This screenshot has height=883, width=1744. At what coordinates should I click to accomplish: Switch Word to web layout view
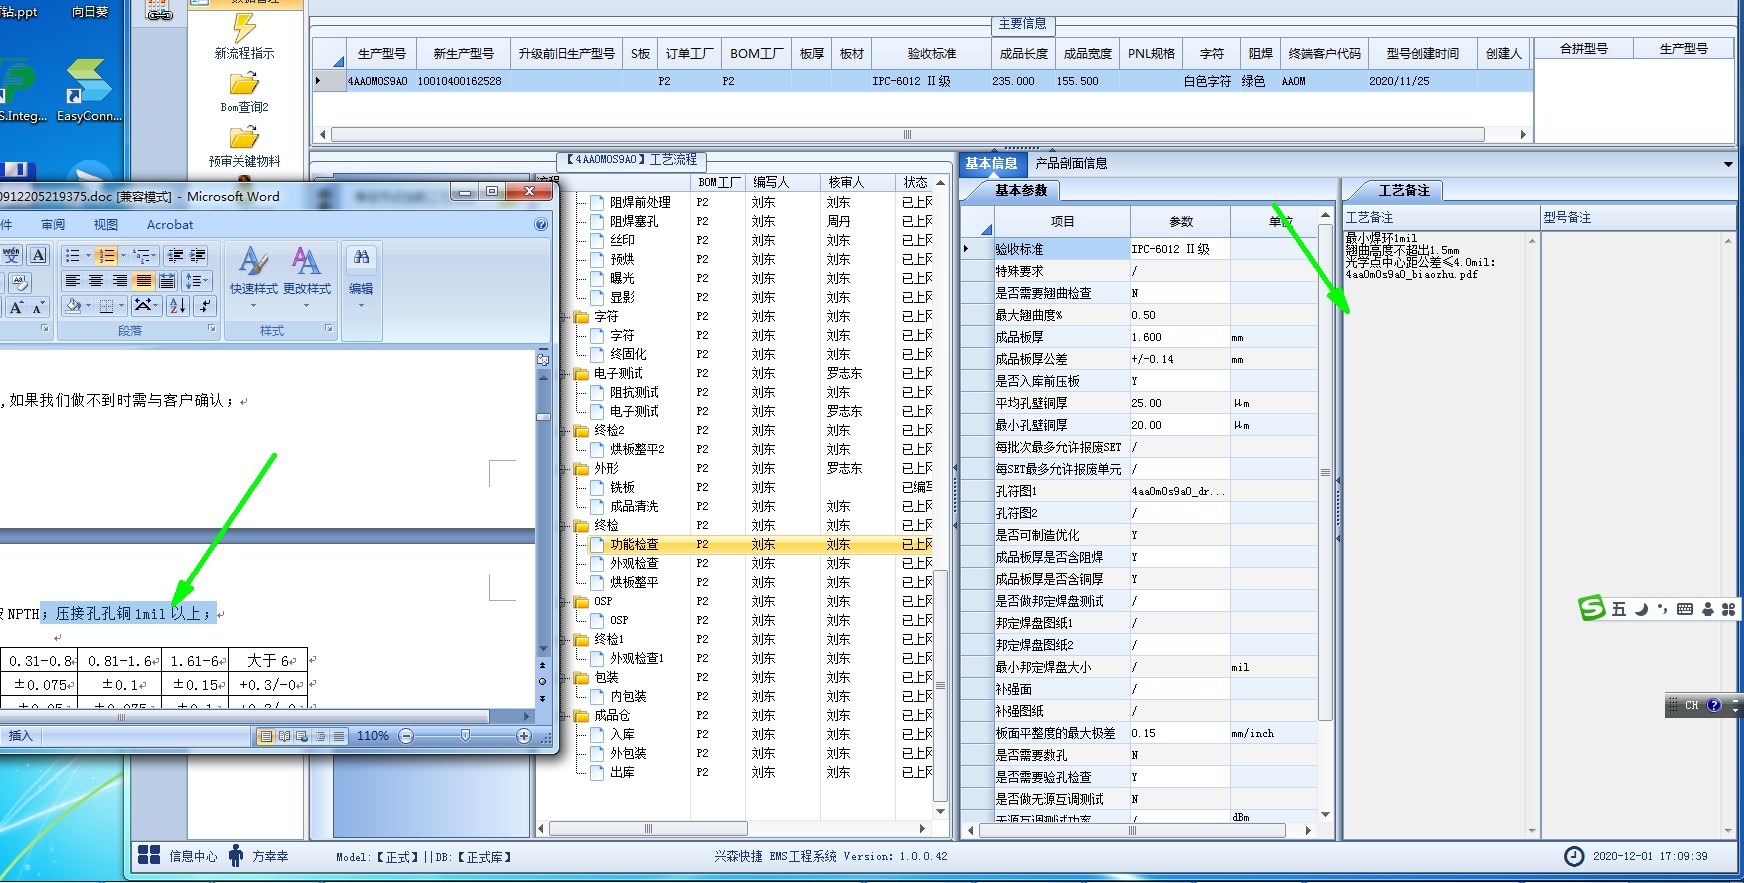(302, 736)
